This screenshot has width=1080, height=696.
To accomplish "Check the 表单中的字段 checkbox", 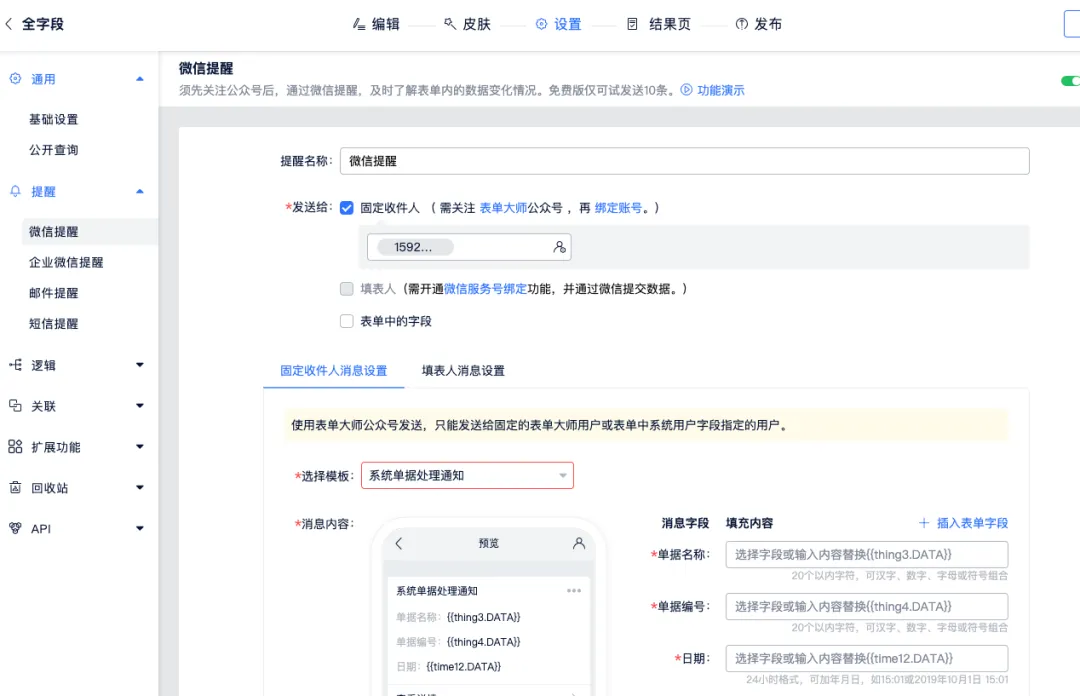I will [347, 321].
